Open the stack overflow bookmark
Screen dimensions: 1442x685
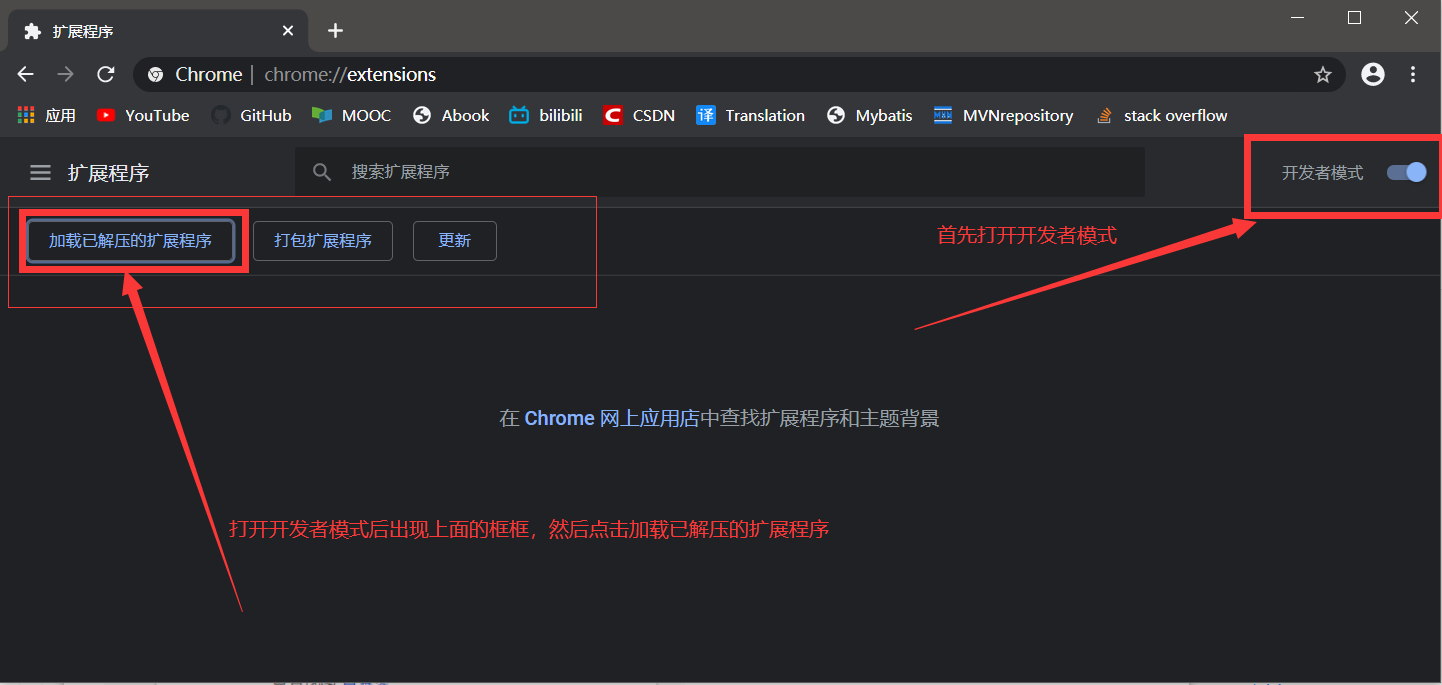pyautogui.click(x=1161, y=115)
